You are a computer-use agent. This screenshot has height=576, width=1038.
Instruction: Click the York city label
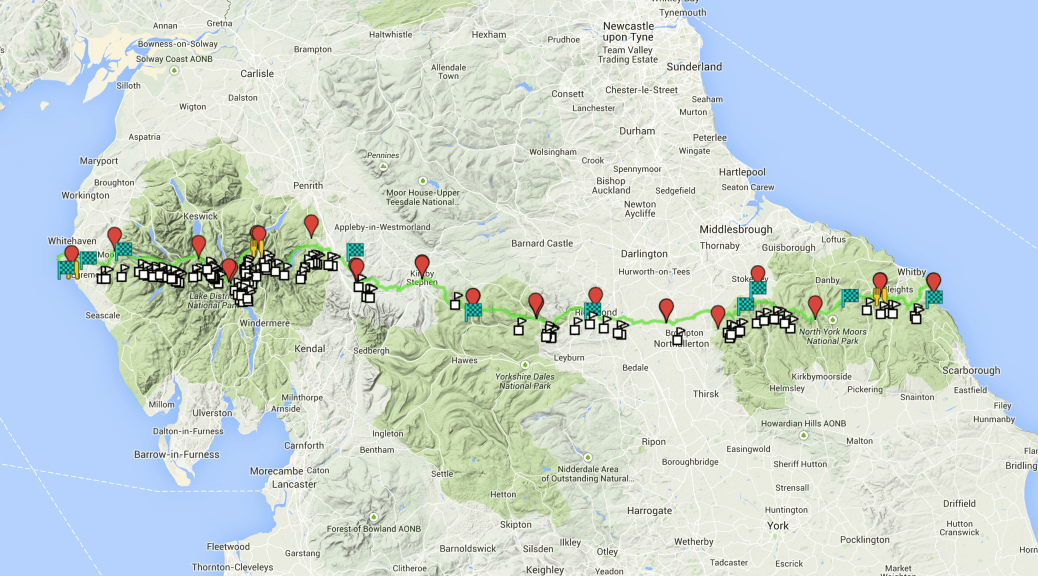[x=777, y=525]
